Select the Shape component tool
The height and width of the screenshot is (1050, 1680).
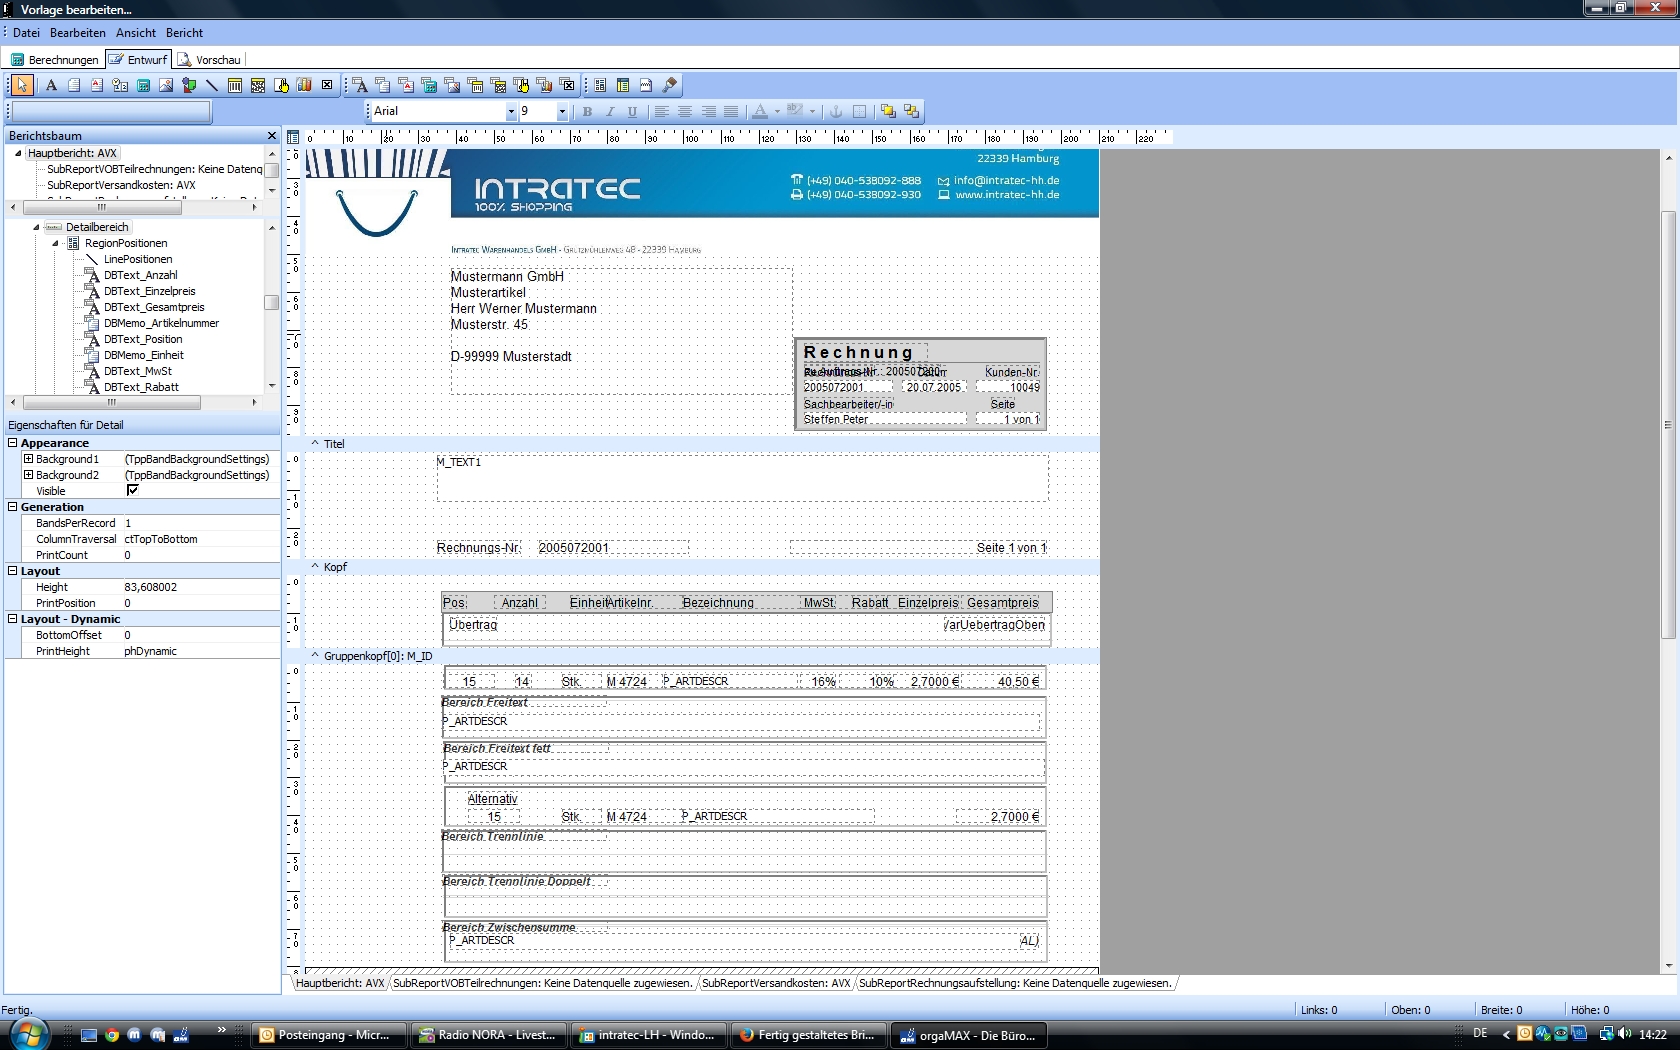(189, 85)
